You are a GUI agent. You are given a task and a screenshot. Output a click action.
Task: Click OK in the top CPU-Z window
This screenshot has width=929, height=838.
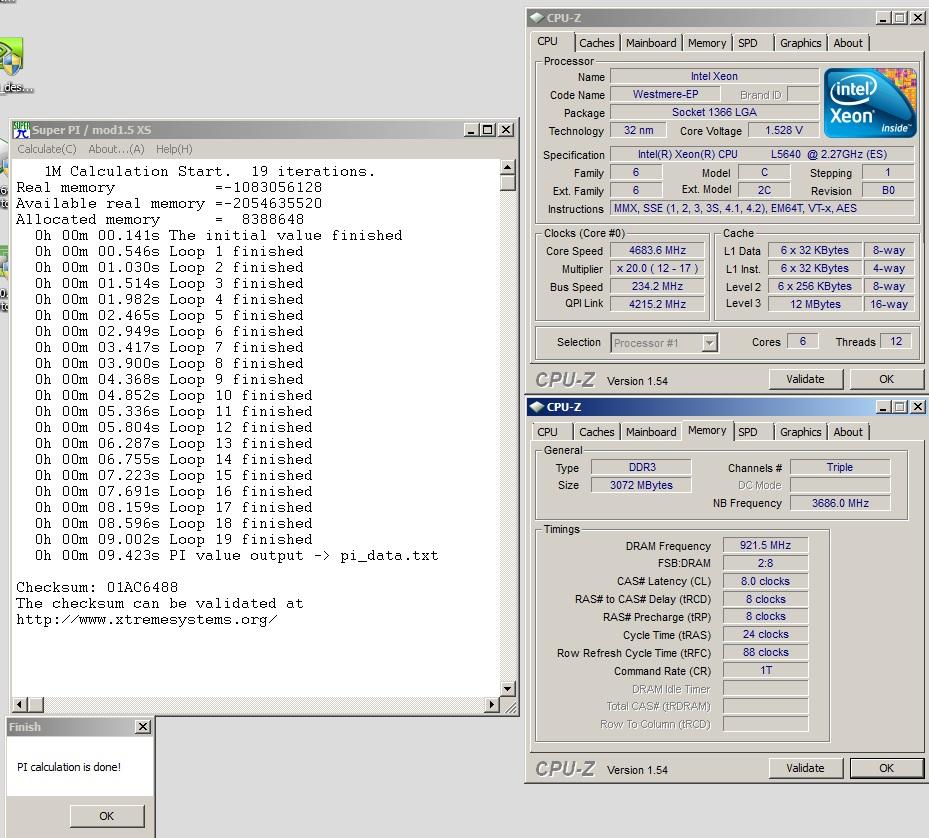coord(886,379)
